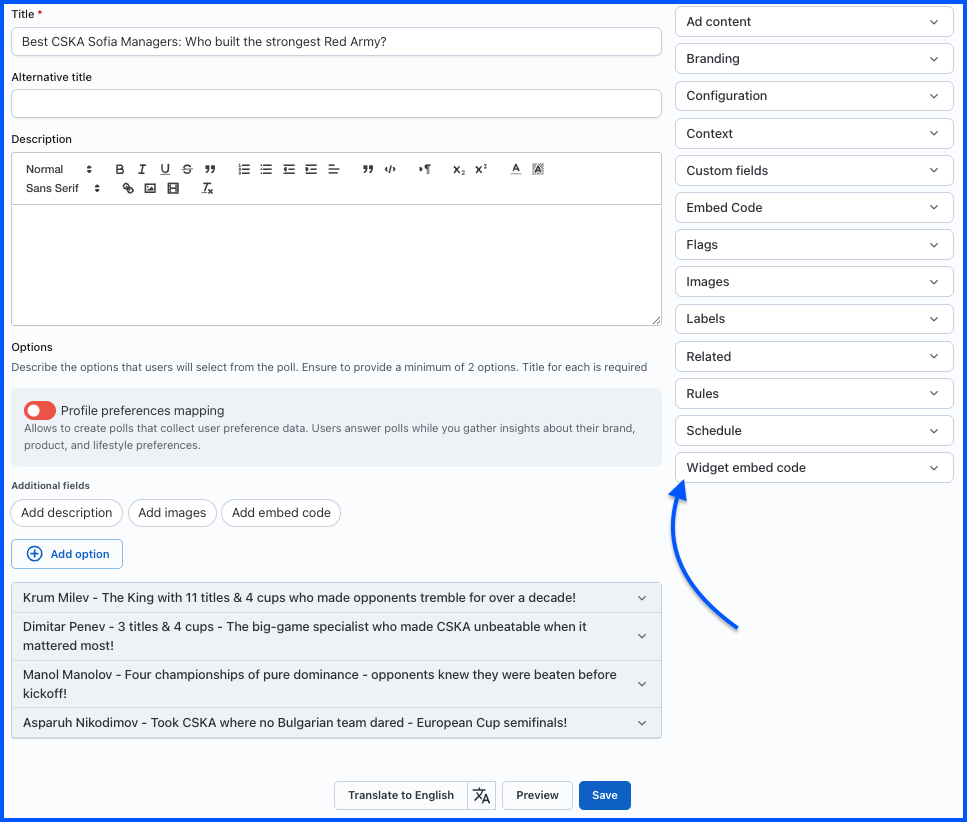Apply italic formatting in the toolbar
967x822 pixels.
click(x=142, y=170)
